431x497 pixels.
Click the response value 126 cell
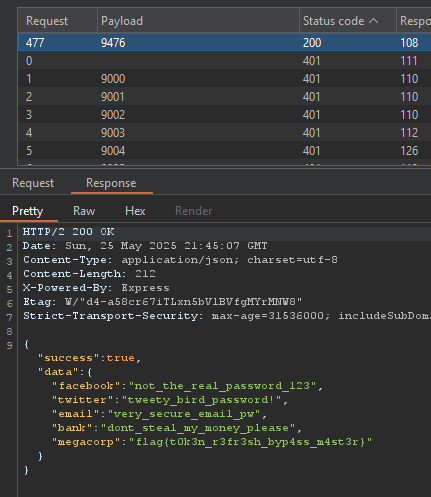tap(409, 151)
